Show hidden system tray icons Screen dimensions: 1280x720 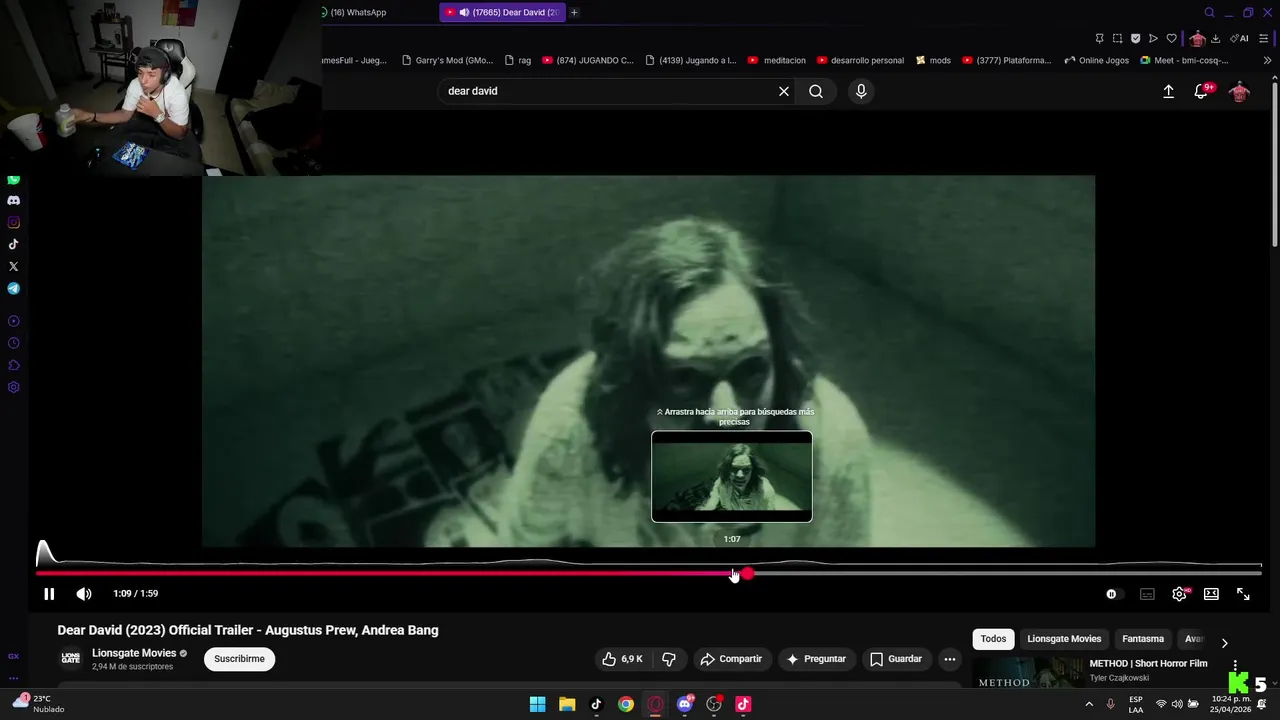click(1089, 704)
